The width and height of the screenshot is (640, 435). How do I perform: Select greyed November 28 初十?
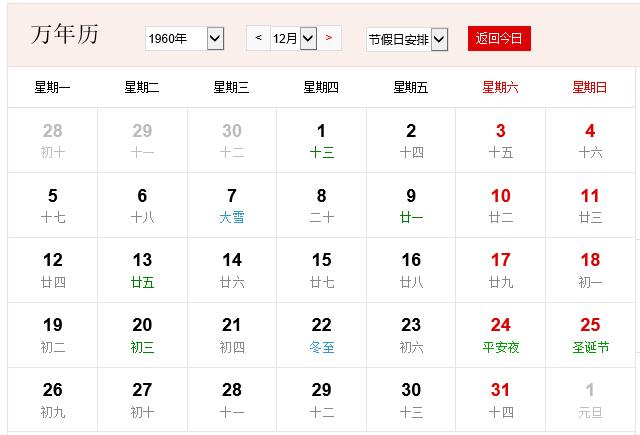(53, 140)
